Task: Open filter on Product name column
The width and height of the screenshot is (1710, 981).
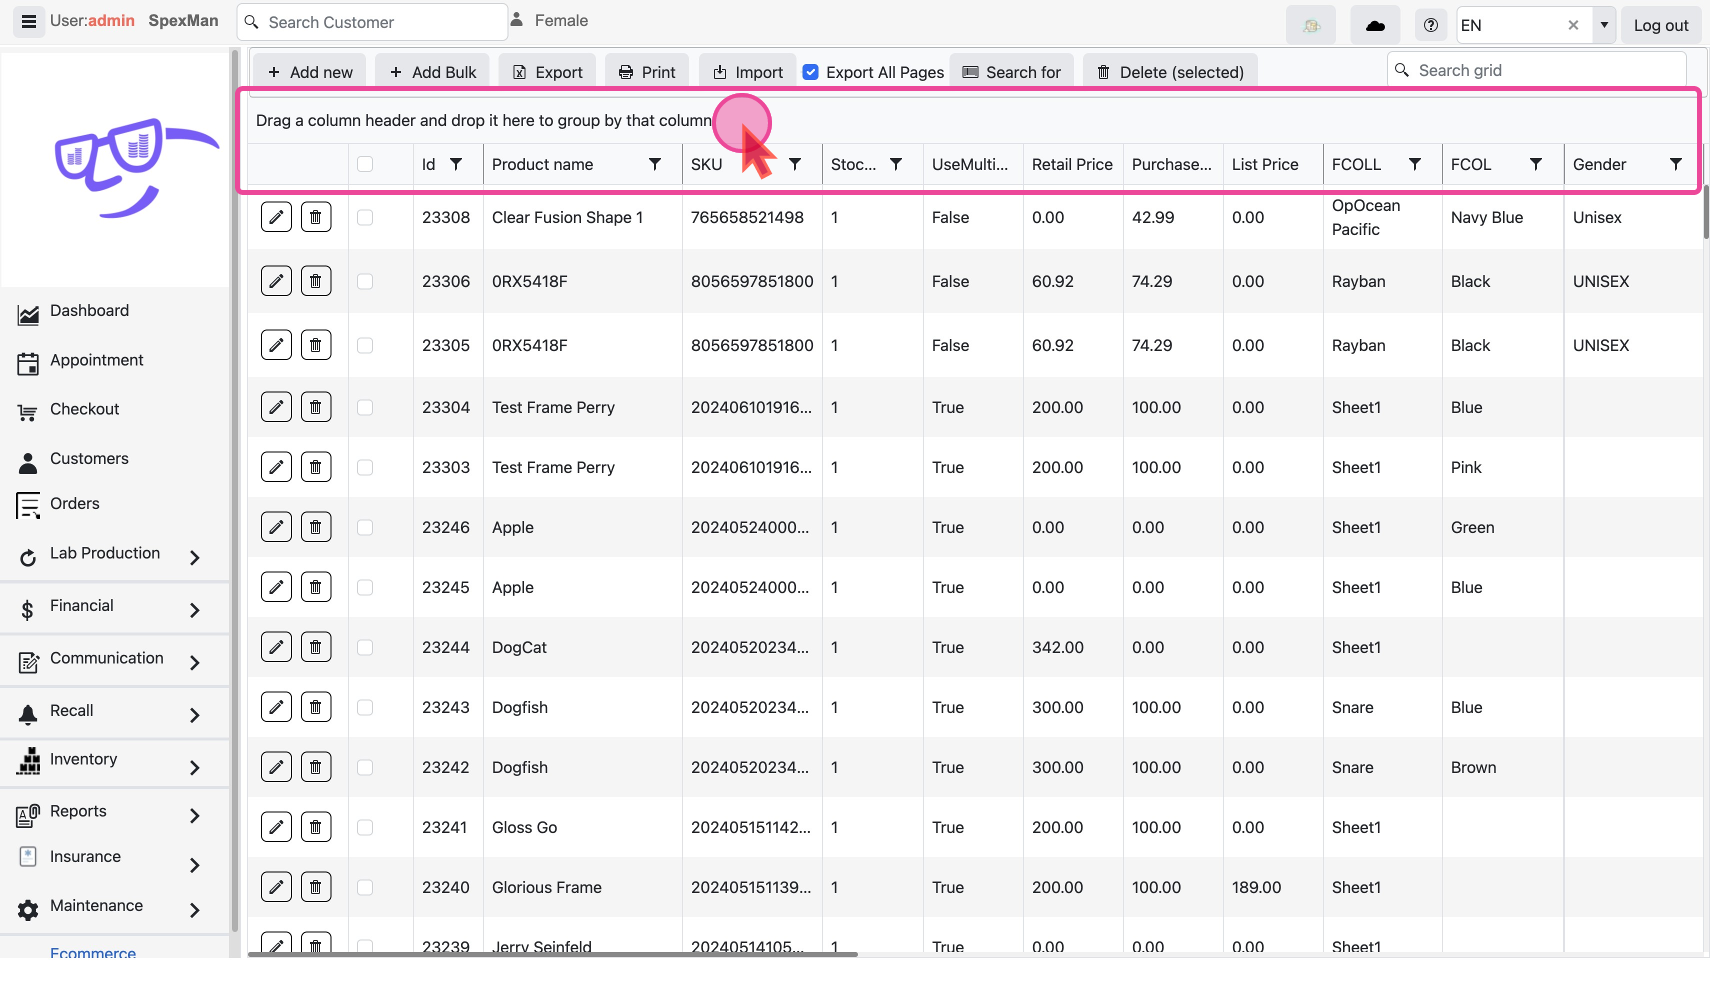Action: (x=655, y=164)
